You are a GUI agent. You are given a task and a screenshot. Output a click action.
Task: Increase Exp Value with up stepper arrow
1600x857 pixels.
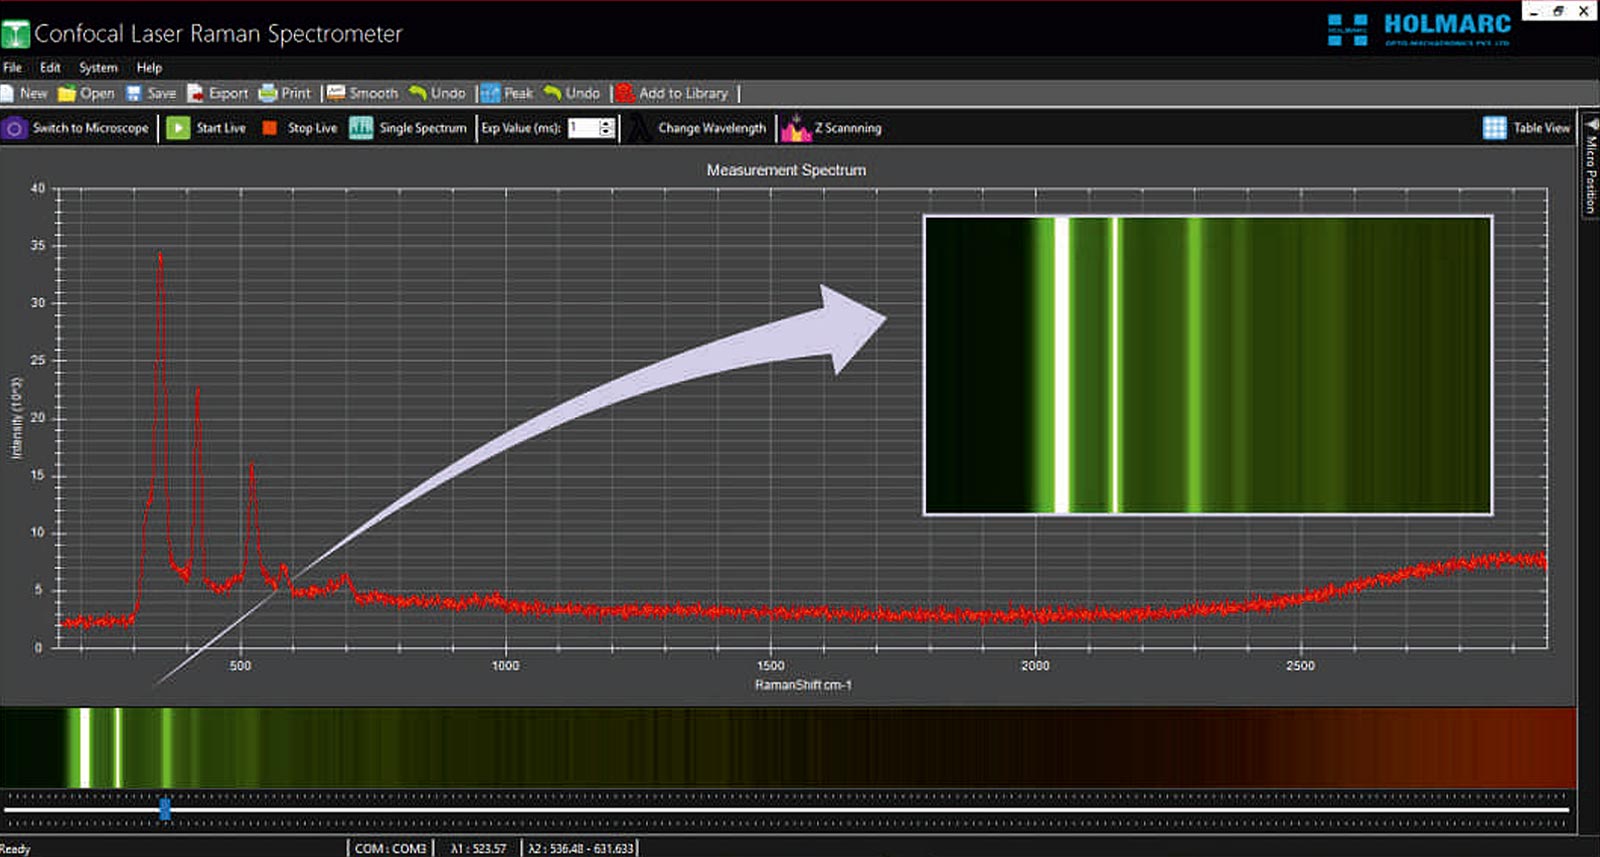coord(606,123)
